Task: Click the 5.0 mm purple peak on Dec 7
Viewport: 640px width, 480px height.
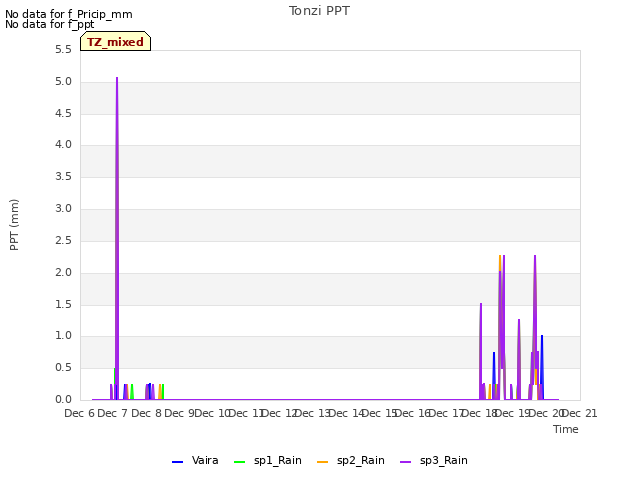Action: click(117, 78)
